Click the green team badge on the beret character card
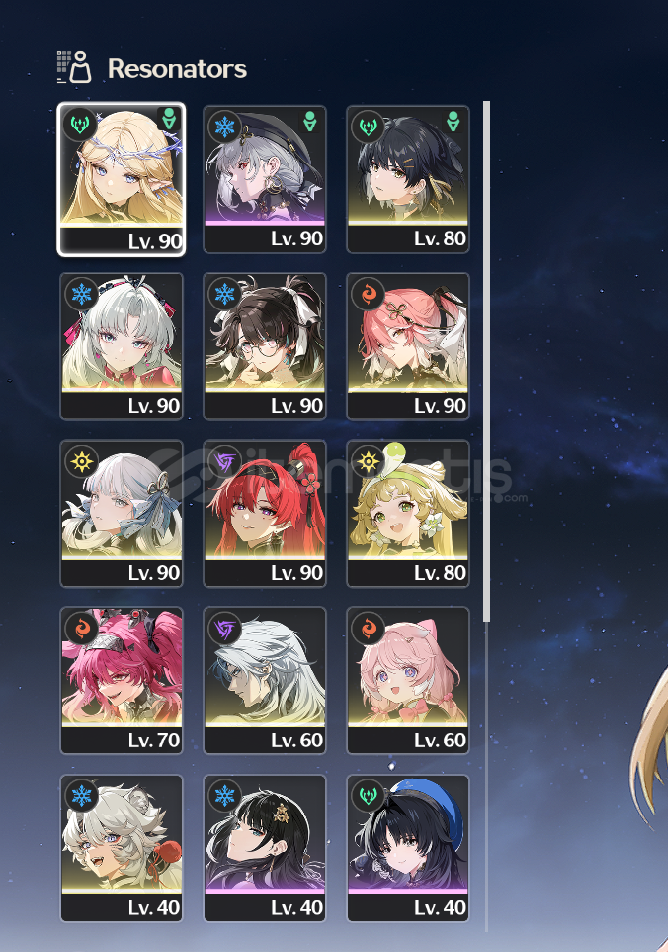The image size is (668, 952). point(310,121)
